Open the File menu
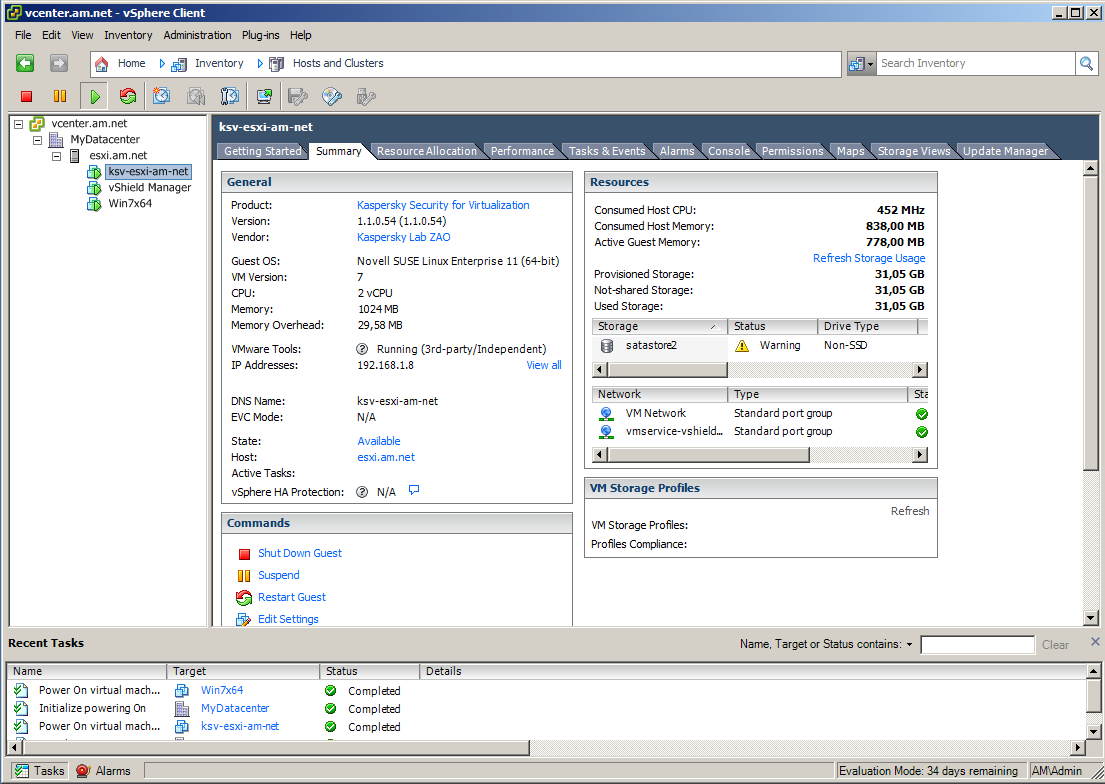The width and height of the screenshot is (1105, 784). (23, 35)
